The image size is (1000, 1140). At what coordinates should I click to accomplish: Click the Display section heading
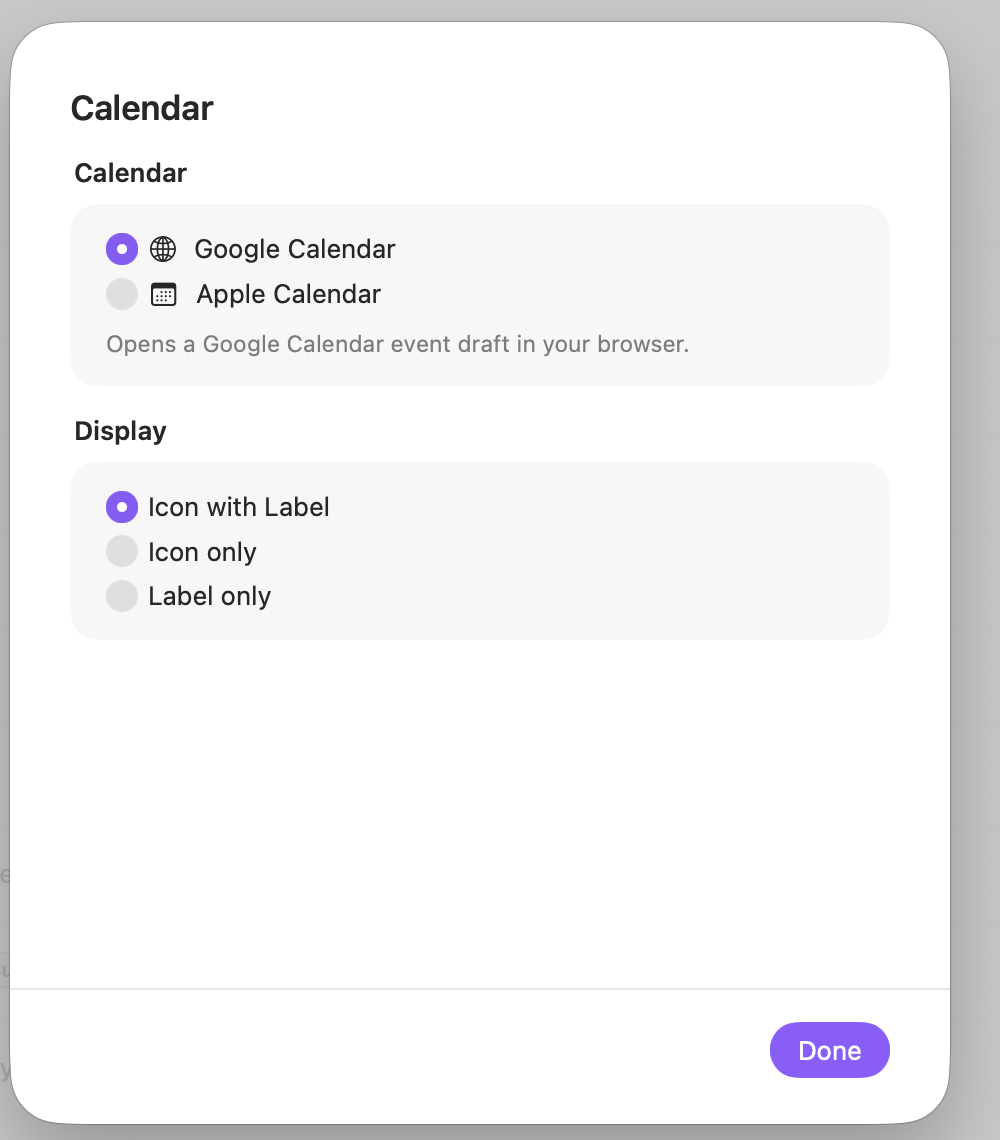[x=121, y=431]
